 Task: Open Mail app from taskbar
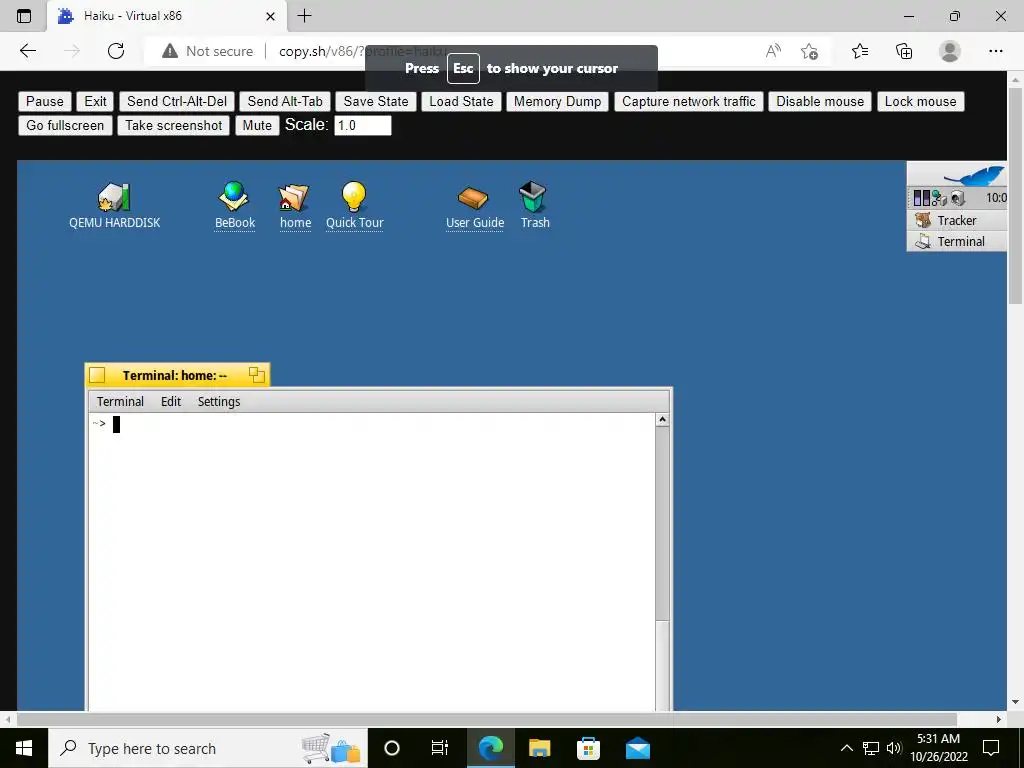coord(637,748)
